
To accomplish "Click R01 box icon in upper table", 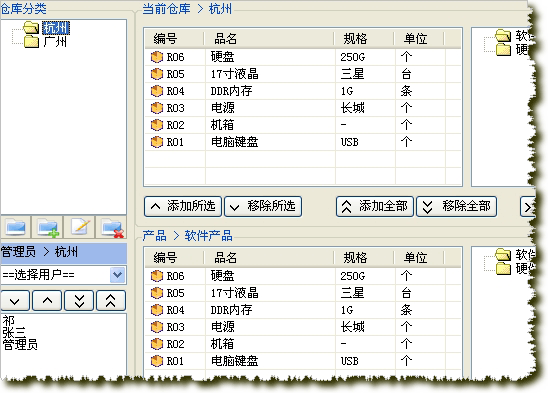I will [157, 142].
